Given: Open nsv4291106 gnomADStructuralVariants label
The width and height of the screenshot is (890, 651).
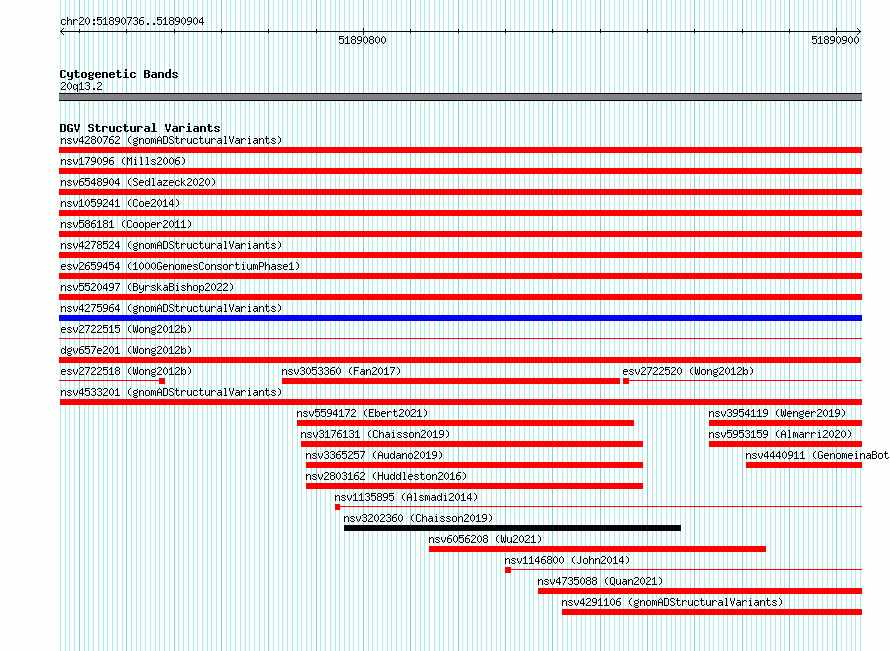Looking at the screenshot, I should pyautogui.click(x=672, y=602).
